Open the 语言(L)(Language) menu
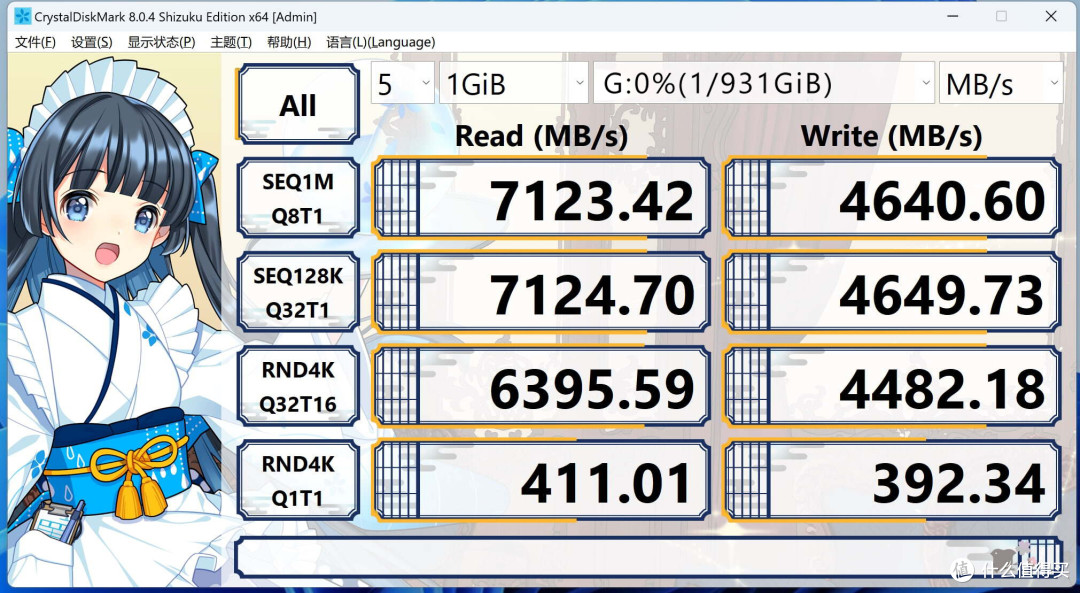1080x593 pixels. pyautogui.click(x=380, y=42)
